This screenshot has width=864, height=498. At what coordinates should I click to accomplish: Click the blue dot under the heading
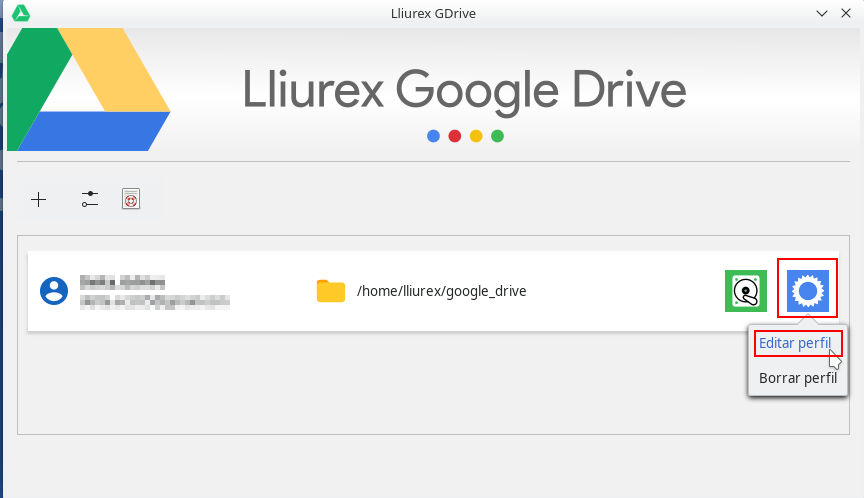tap(433, 136)
